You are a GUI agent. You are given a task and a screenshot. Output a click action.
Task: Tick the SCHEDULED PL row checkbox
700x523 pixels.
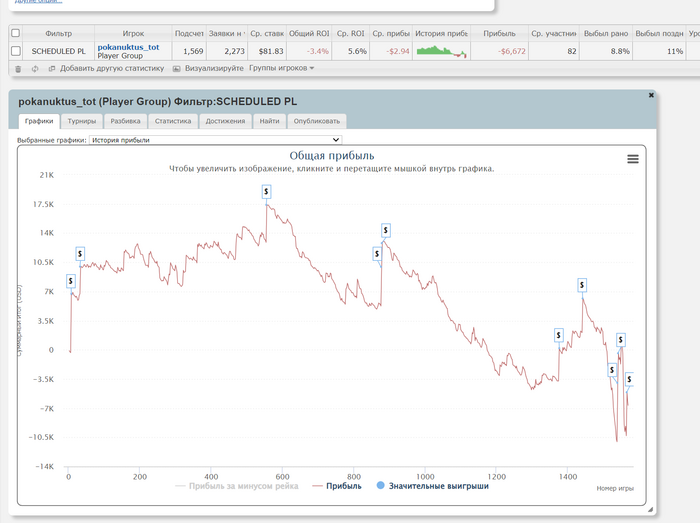[16, 51]
